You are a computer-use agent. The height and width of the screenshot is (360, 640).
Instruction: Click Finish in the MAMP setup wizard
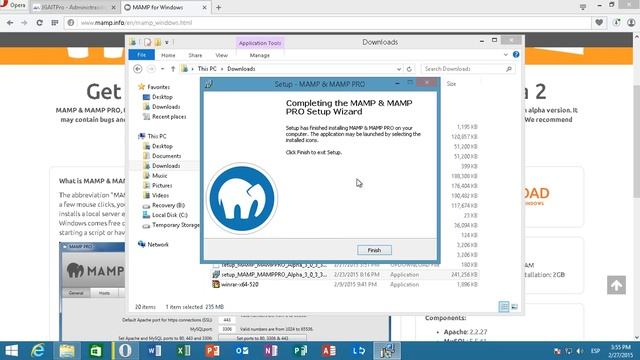(374, 250)
